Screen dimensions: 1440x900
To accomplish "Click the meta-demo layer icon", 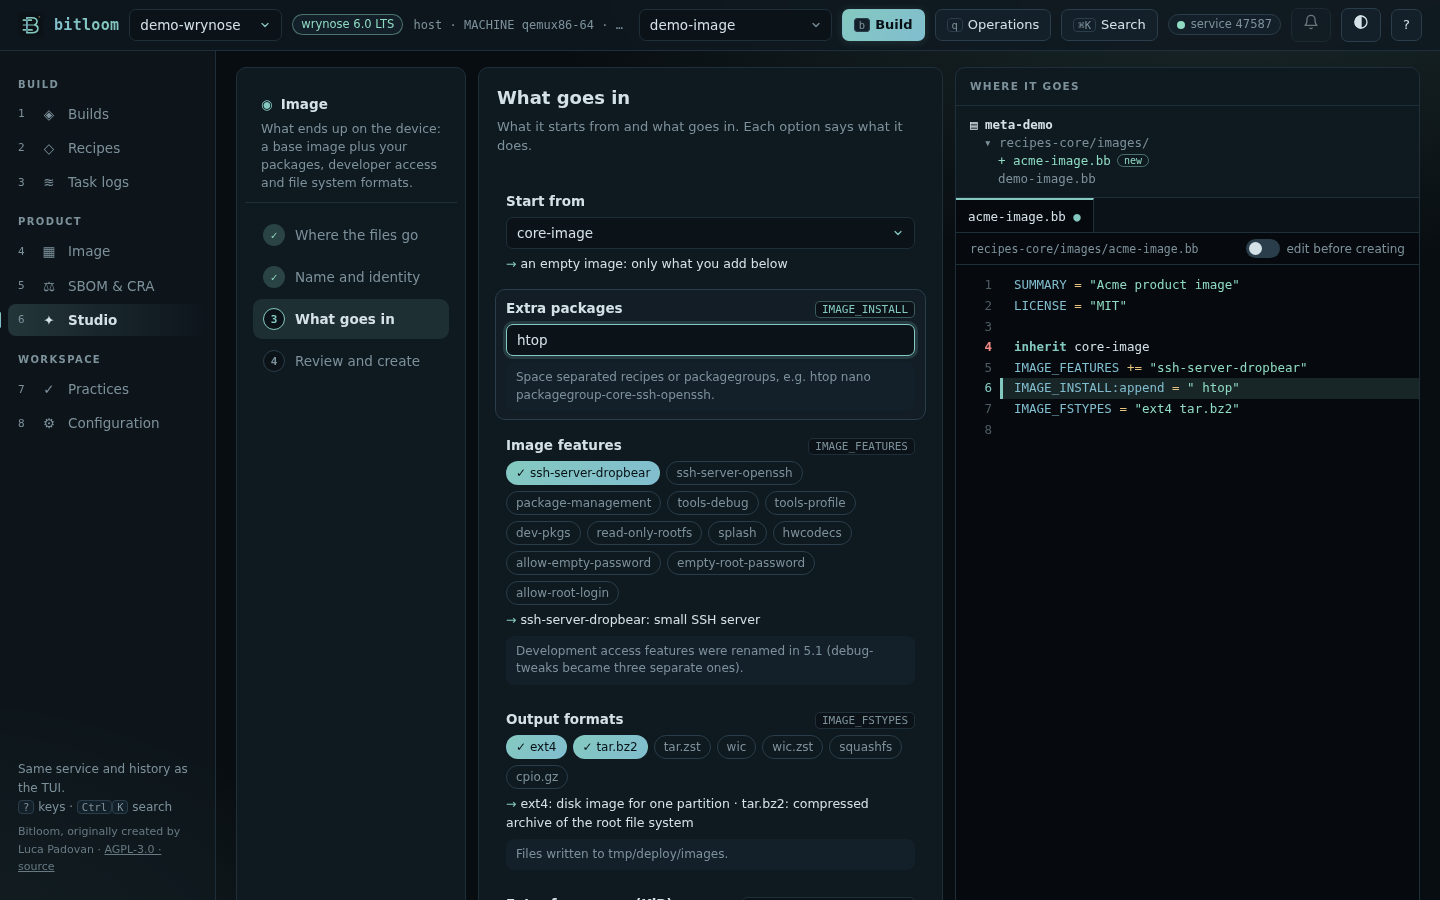I will click(974, 126).
